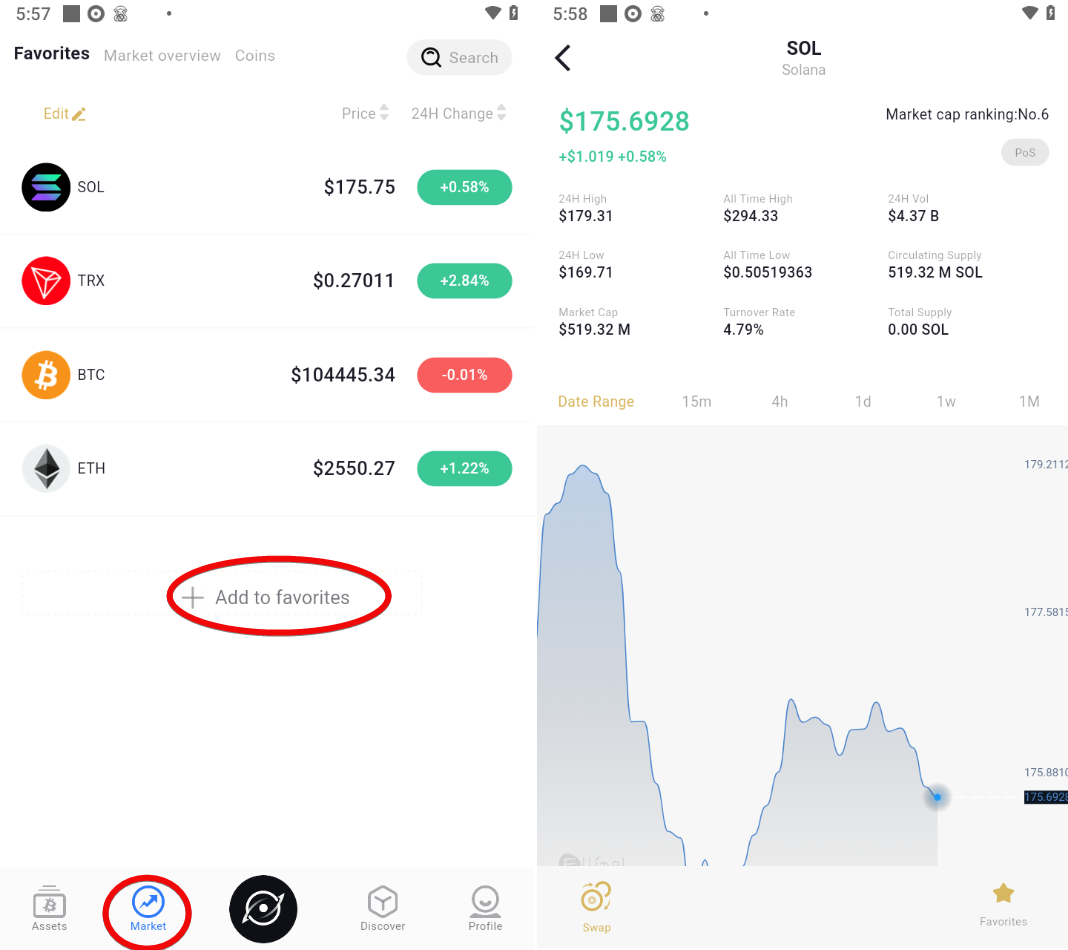This screenshot has height=950, width=1068.
Task: Tap the Edit pencil icon
Action: tap(79, 114)
